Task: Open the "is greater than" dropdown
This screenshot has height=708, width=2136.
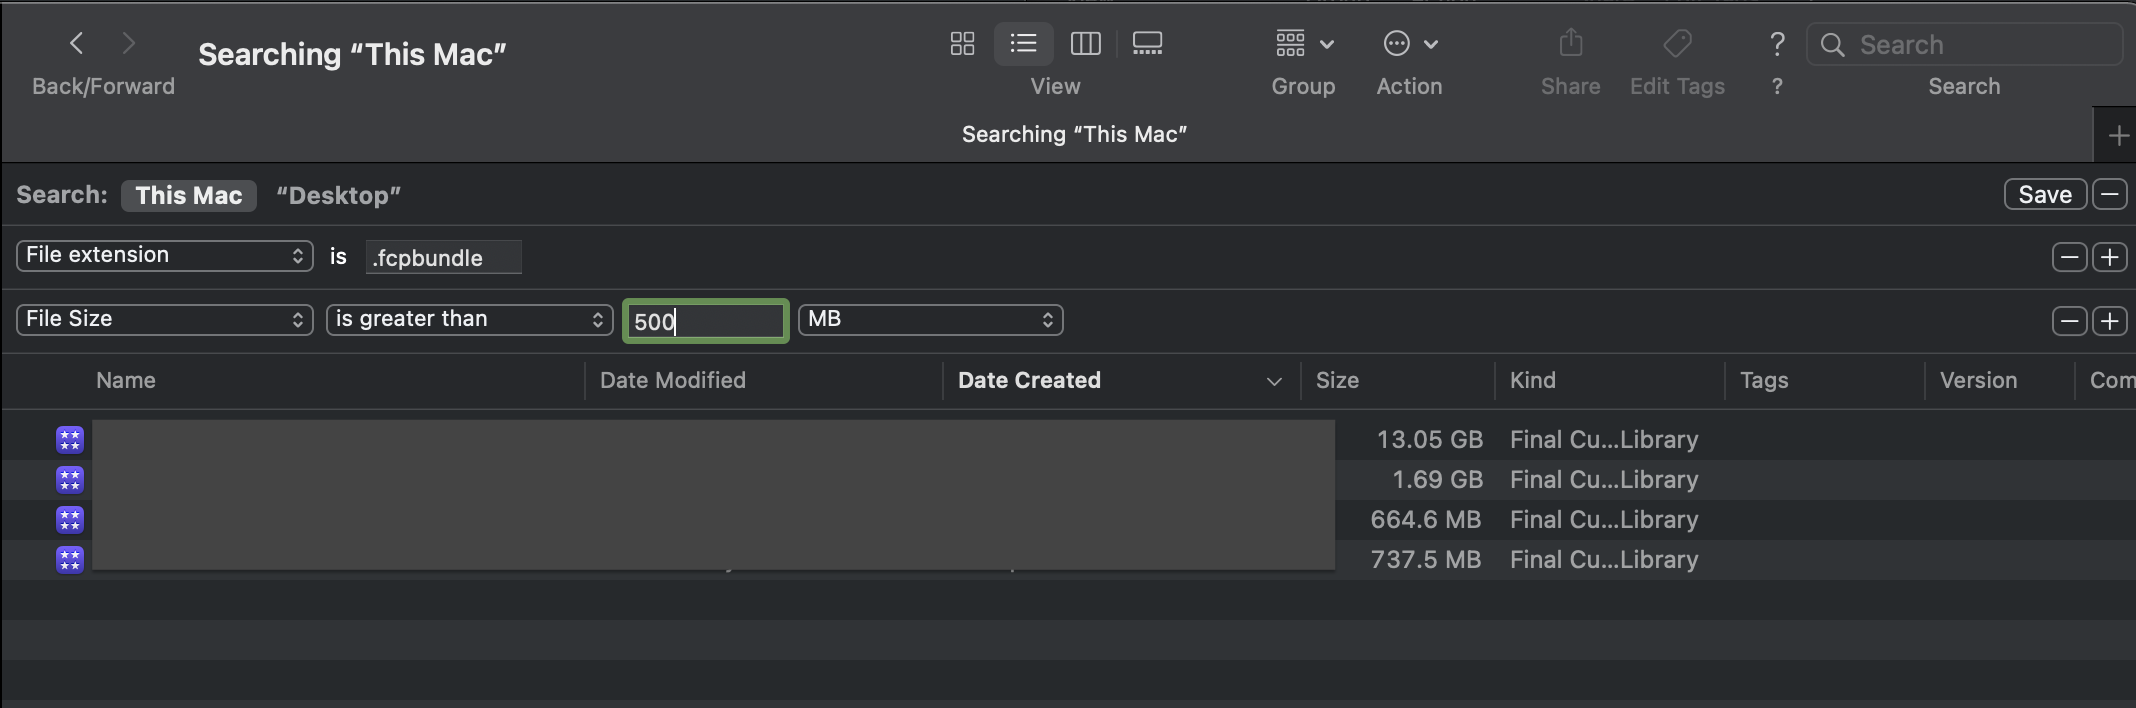Action: (469, 320)
